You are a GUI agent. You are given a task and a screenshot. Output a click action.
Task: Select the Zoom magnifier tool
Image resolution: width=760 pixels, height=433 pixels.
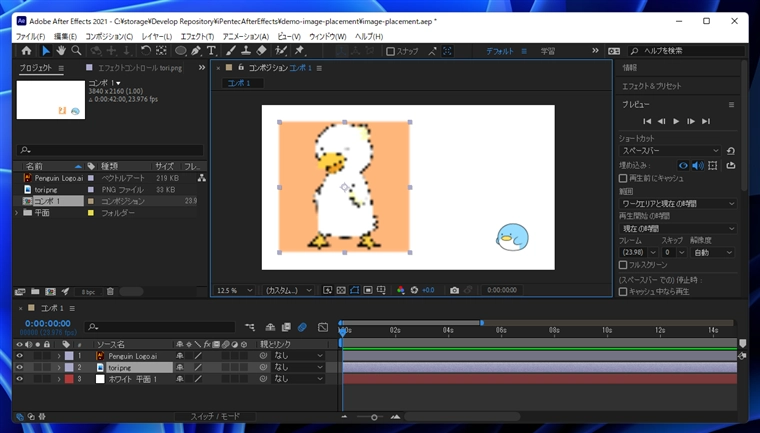tap(76, 50)
